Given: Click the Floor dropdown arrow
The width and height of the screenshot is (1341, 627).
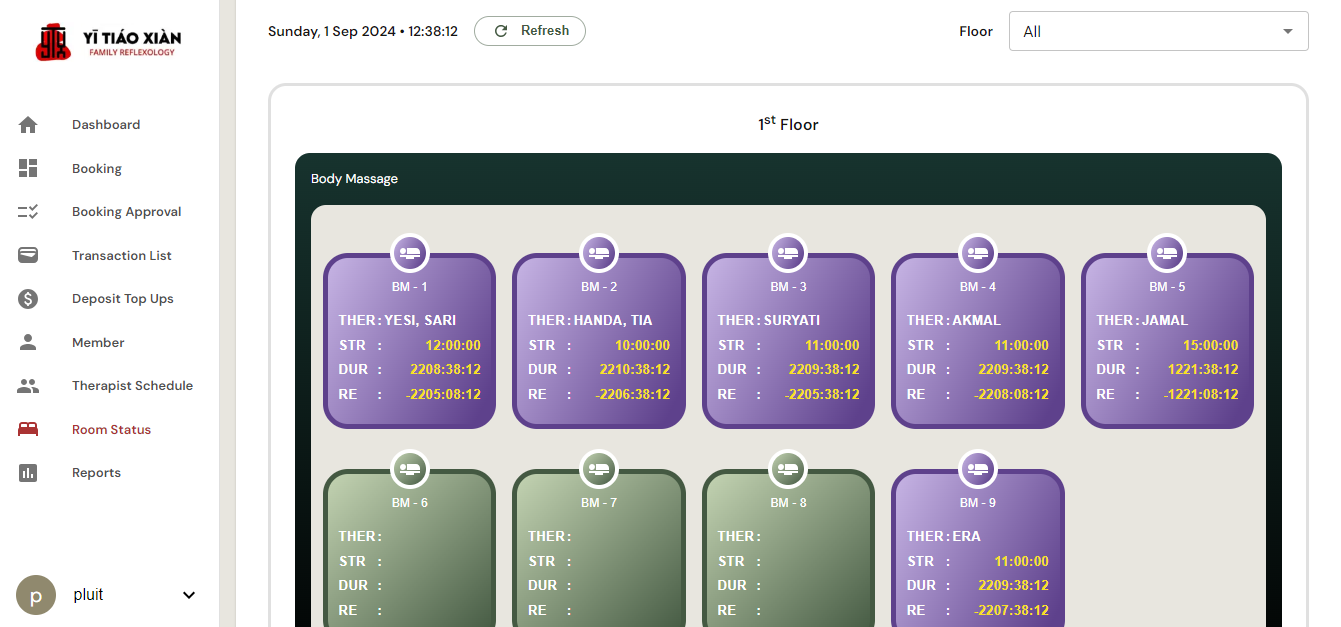Looking at the screenshot, I should tap(1287, 31).
